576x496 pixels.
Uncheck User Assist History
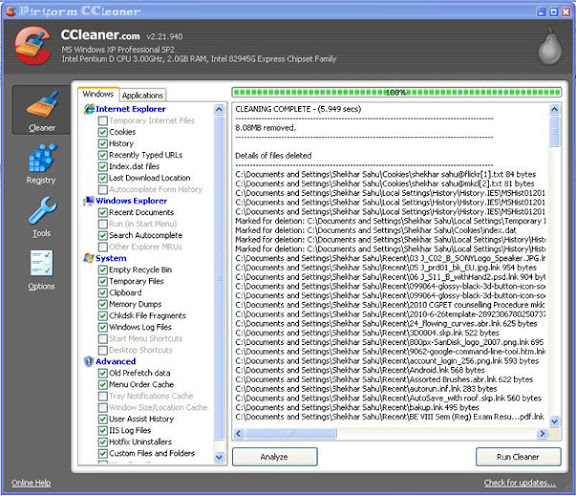pyautogui.click(x=103, y=419)
